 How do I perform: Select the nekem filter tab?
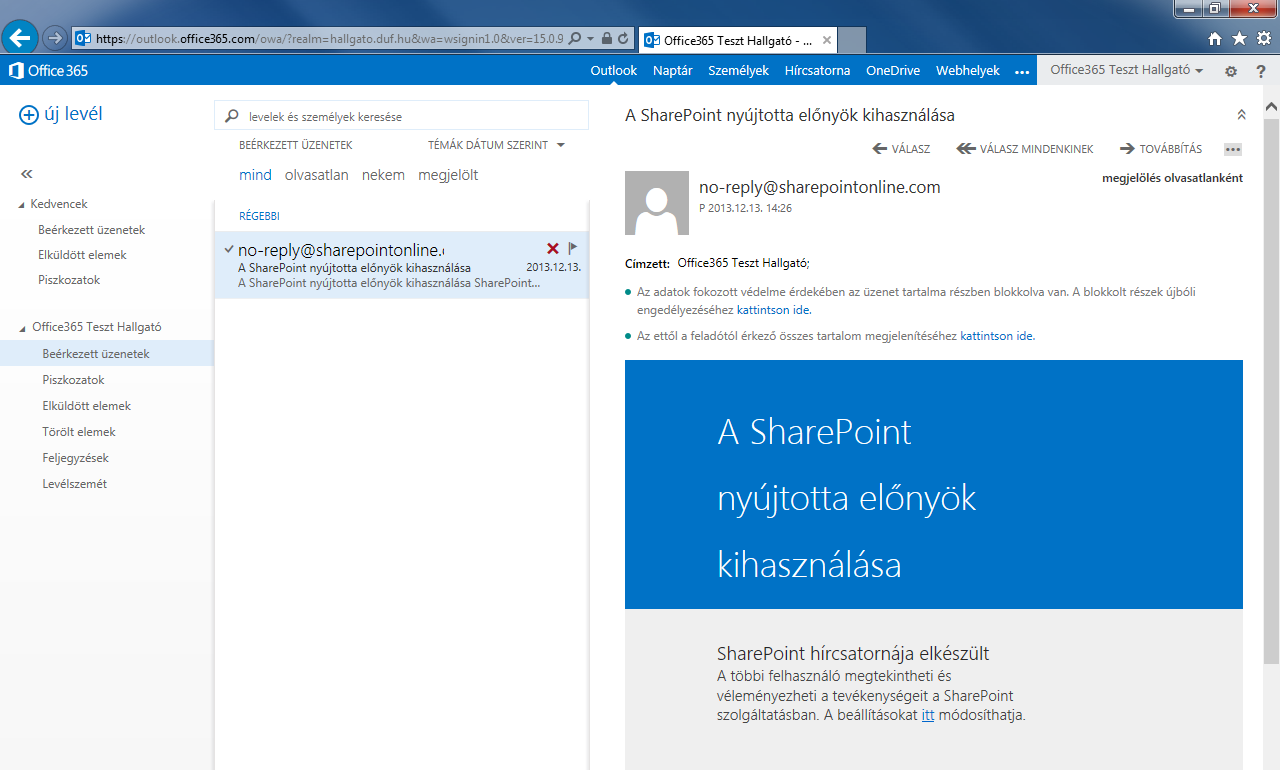(x=383, y=175)
